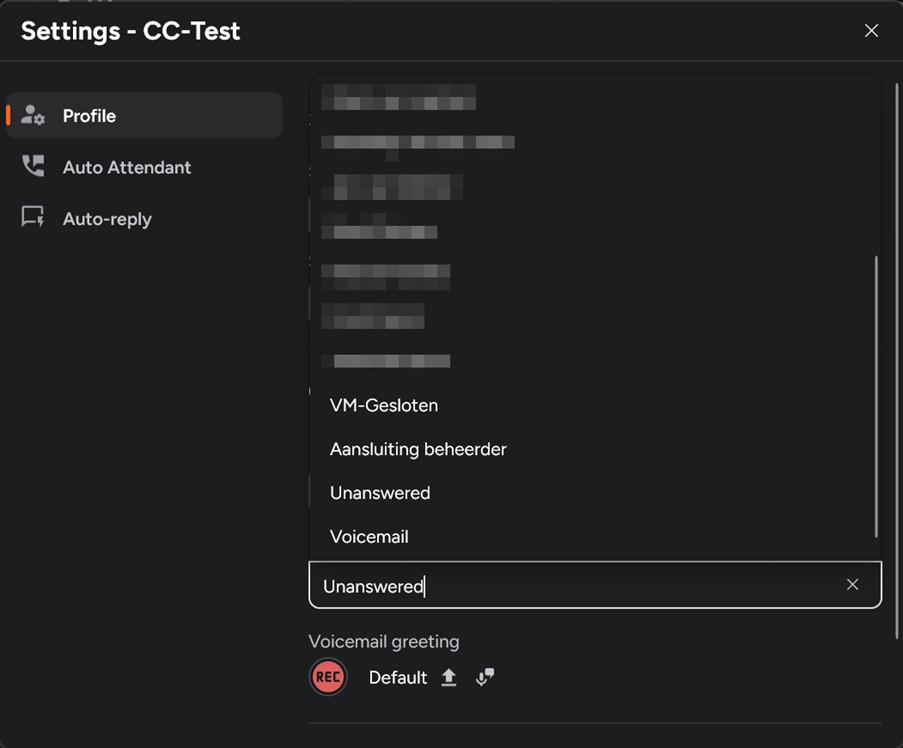Open the Auto Attendant settings tab
The image size is (903, 748).
pyautogui.click(x=127, y=167)
